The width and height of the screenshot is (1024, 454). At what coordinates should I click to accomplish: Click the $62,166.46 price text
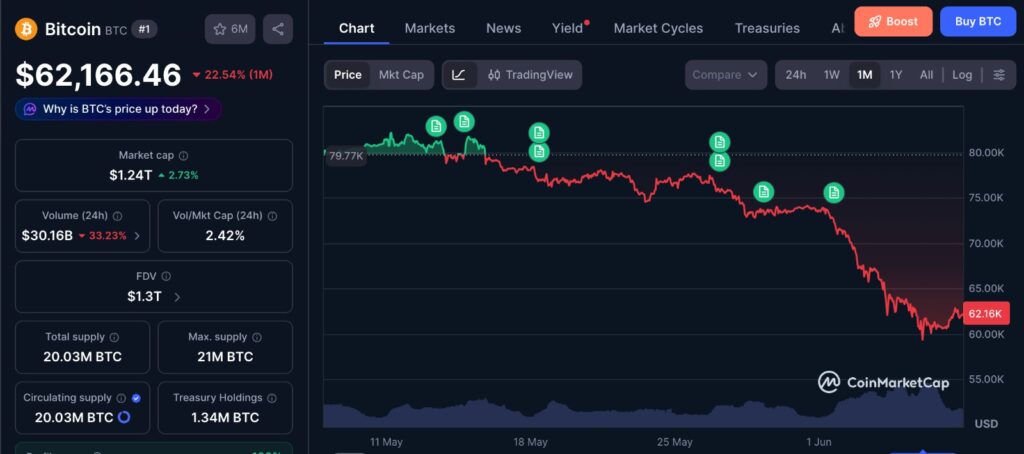pos(99,75)
